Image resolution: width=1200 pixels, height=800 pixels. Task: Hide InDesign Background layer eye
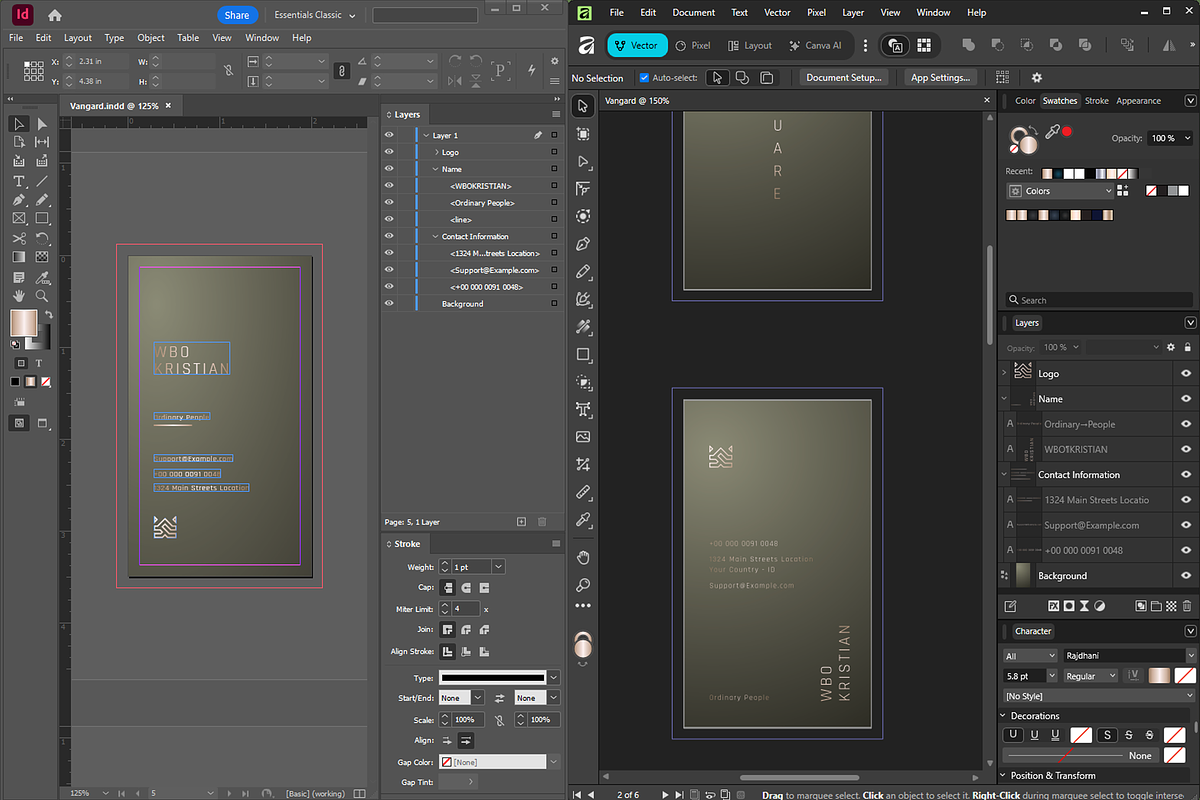pyautogui.click(x=389, y=303)
